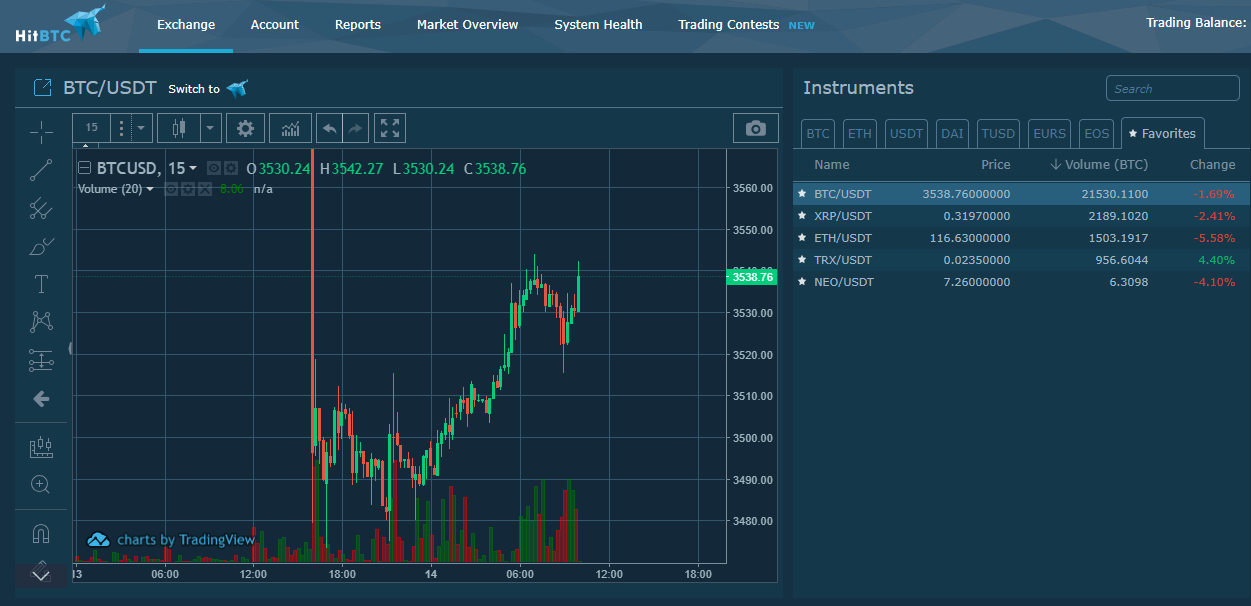Switch to EURS instruments tab
Screen dimensions: 1251x606
[1050, 133]
